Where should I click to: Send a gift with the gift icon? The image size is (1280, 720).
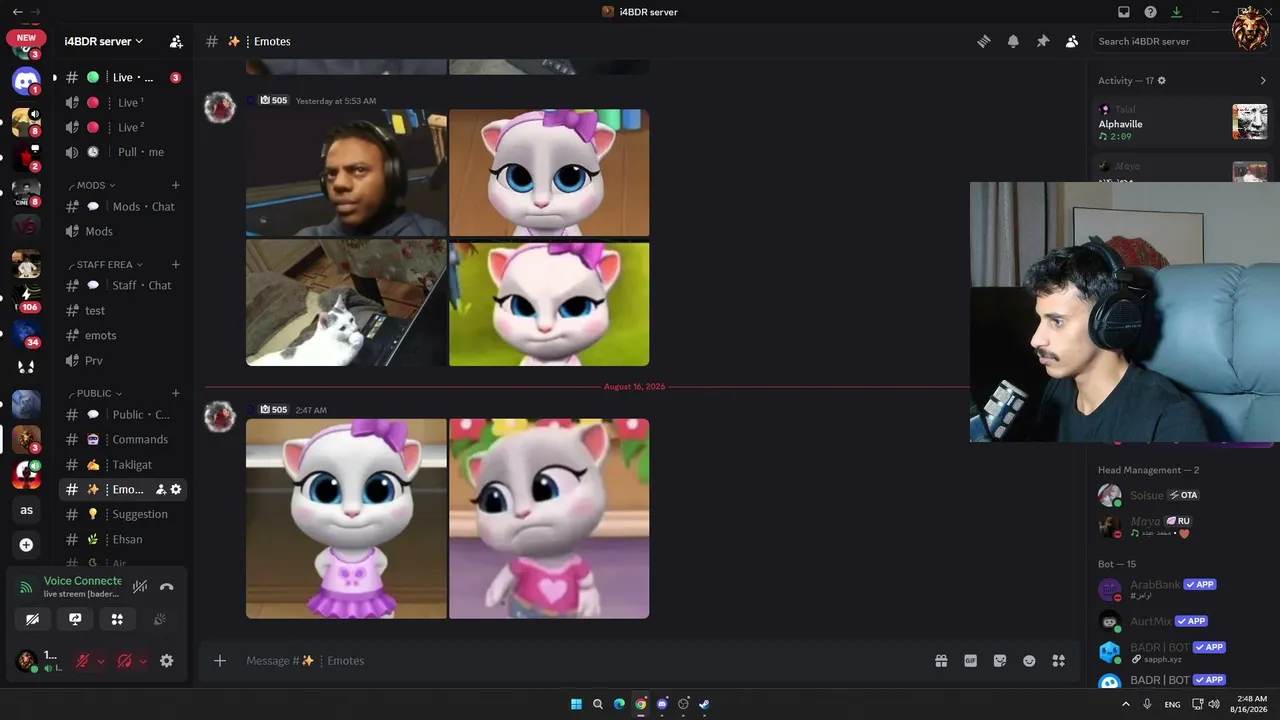pos(941,660)
